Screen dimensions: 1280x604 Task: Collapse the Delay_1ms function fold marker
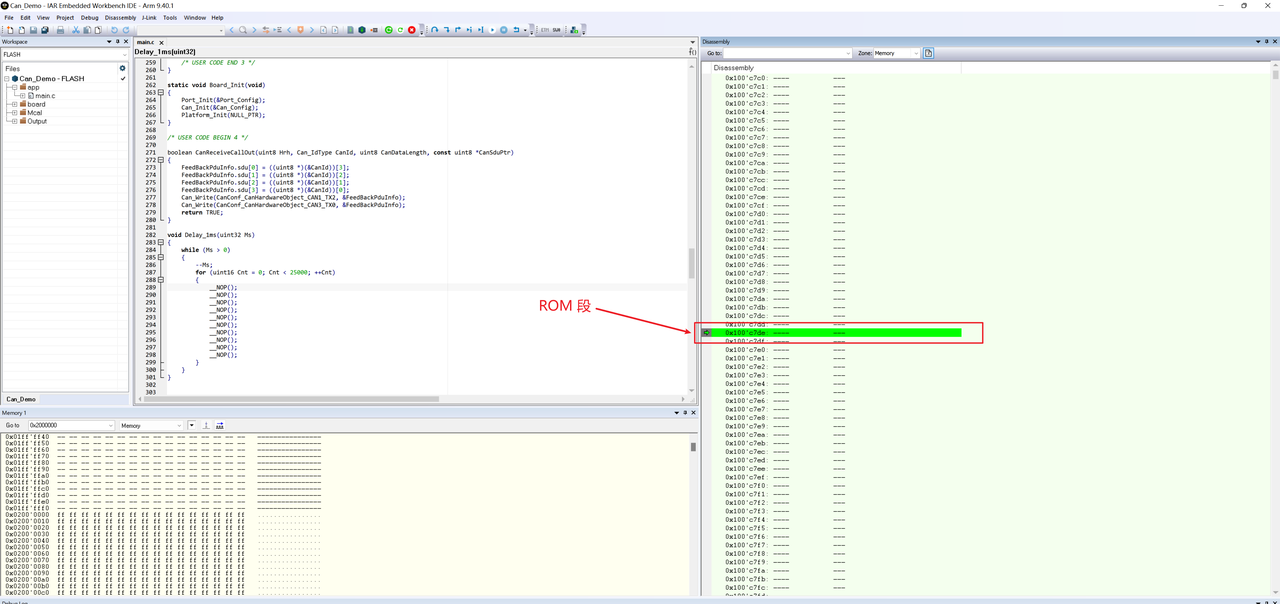161,242
